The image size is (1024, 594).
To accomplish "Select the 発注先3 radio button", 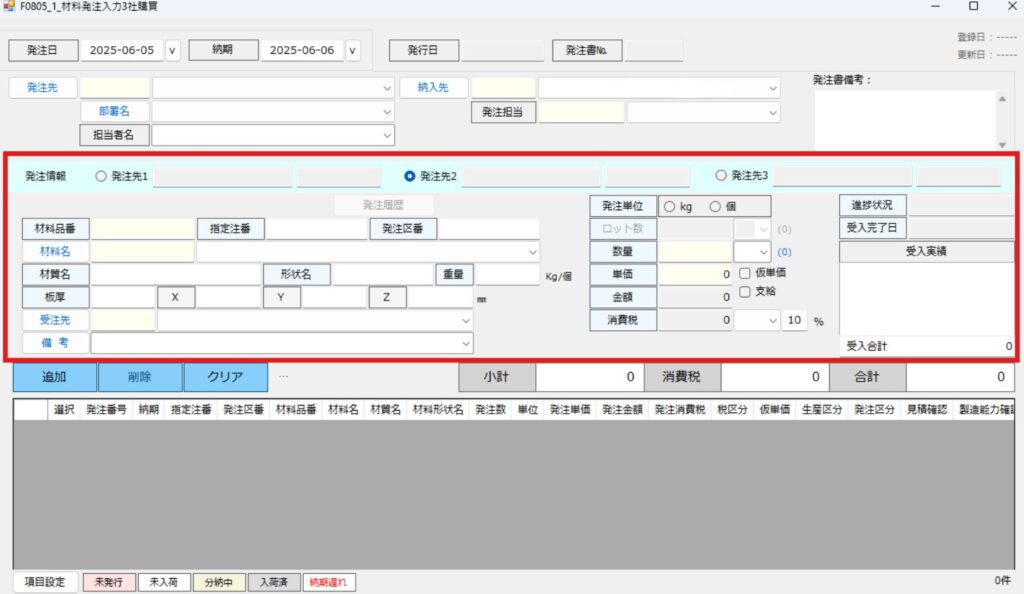I will point(721,176).
